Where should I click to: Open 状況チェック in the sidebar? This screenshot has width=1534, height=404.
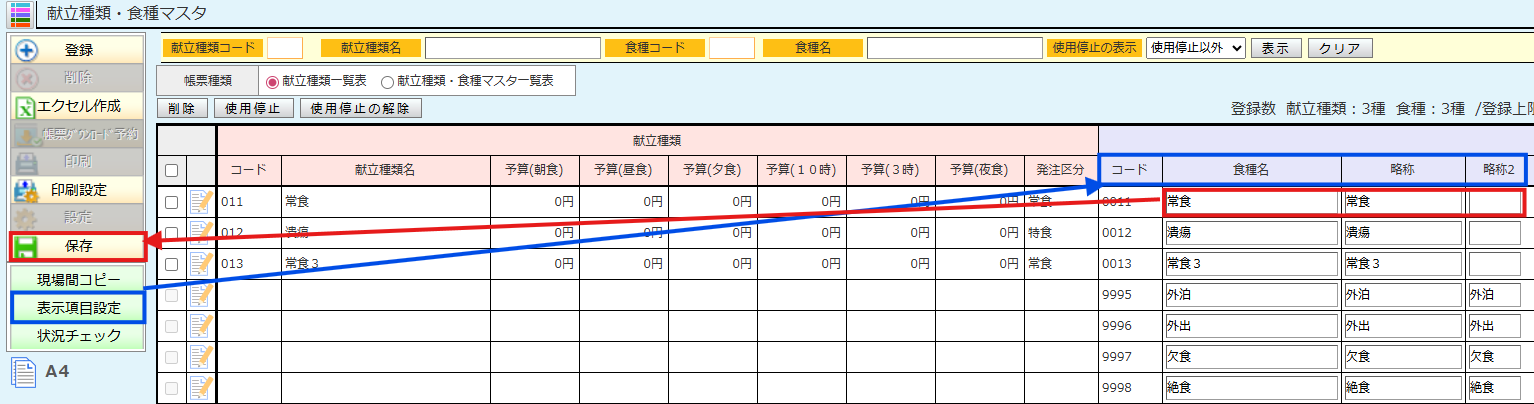78,335
